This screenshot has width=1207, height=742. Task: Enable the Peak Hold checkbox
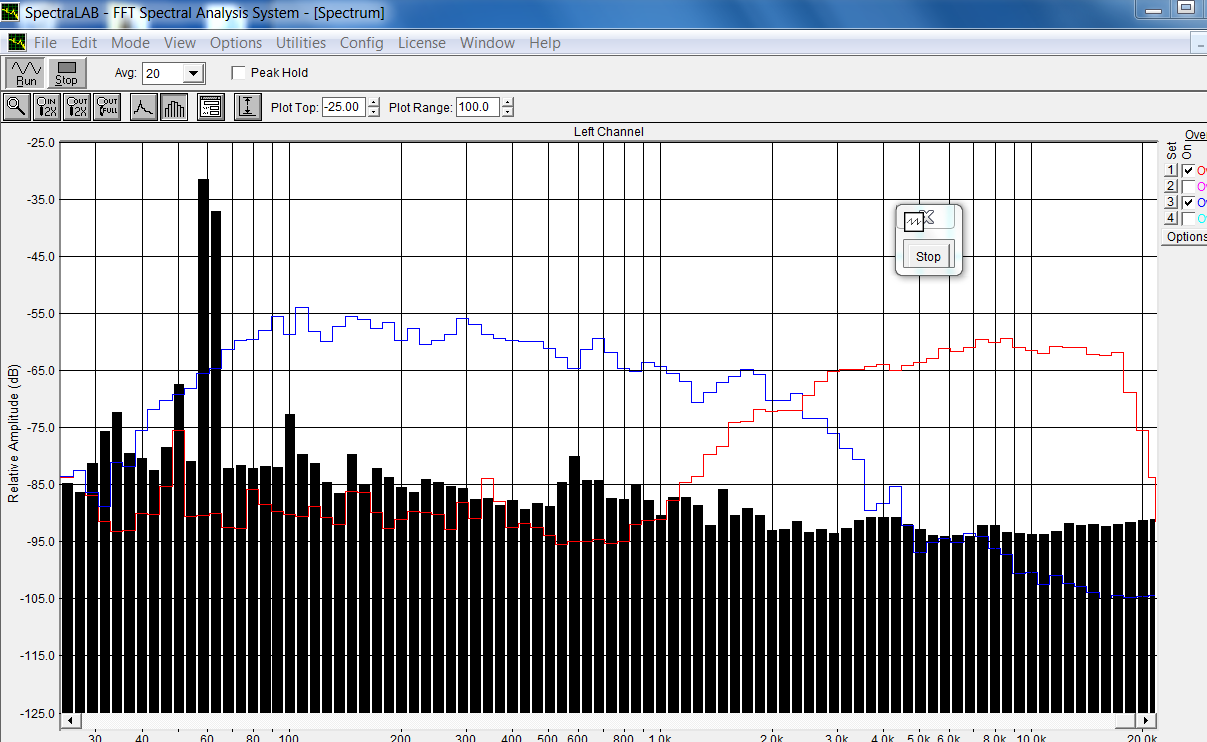(x=238, y=73)
